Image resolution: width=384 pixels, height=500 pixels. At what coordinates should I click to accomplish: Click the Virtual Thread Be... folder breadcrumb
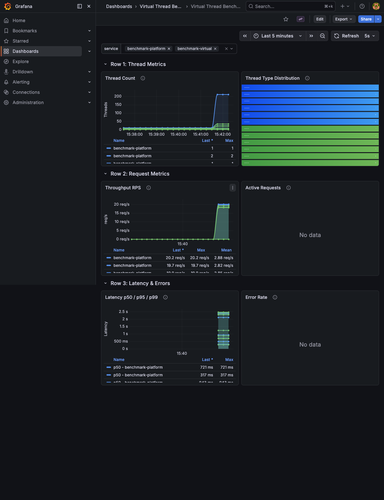160,6
